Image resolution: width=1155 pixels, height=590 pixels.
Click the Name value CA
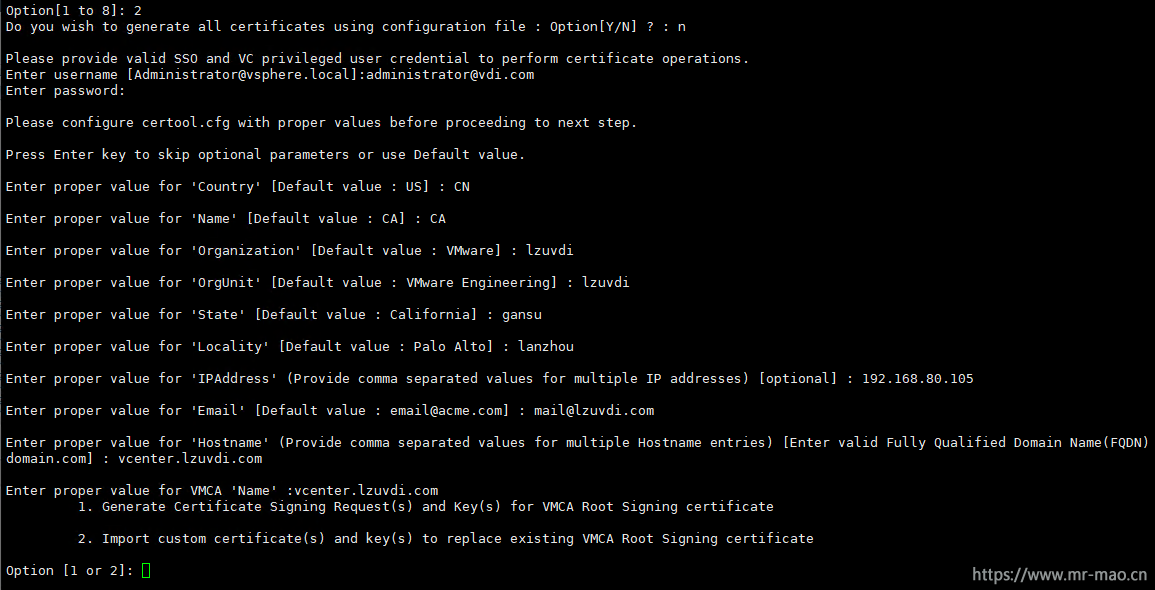(x=437, y=218)
